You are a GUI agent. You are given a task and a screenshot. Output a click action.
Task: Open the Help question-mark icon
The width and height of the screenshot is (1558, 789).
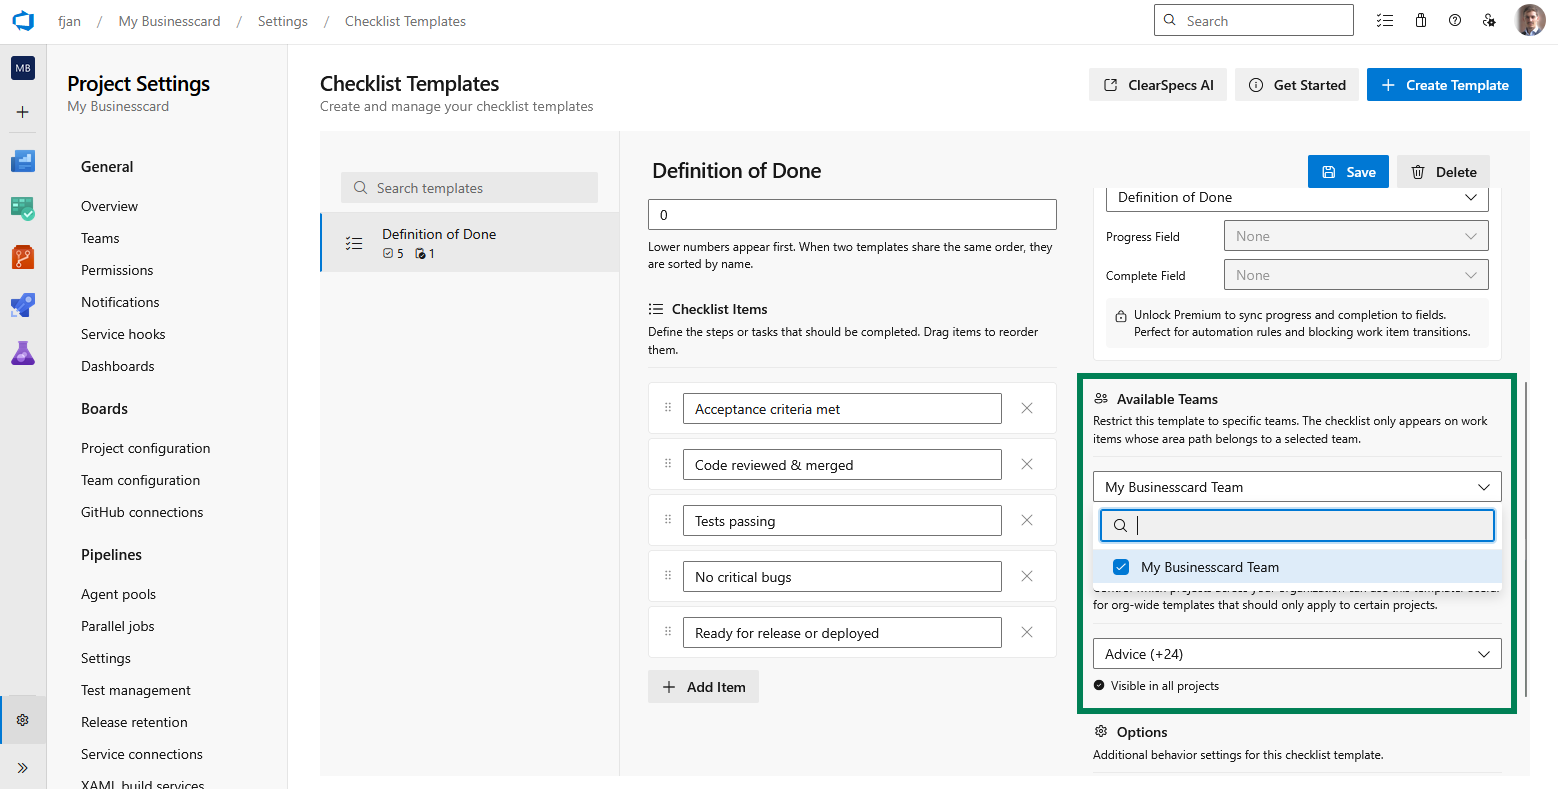(x=1455, y=20)
